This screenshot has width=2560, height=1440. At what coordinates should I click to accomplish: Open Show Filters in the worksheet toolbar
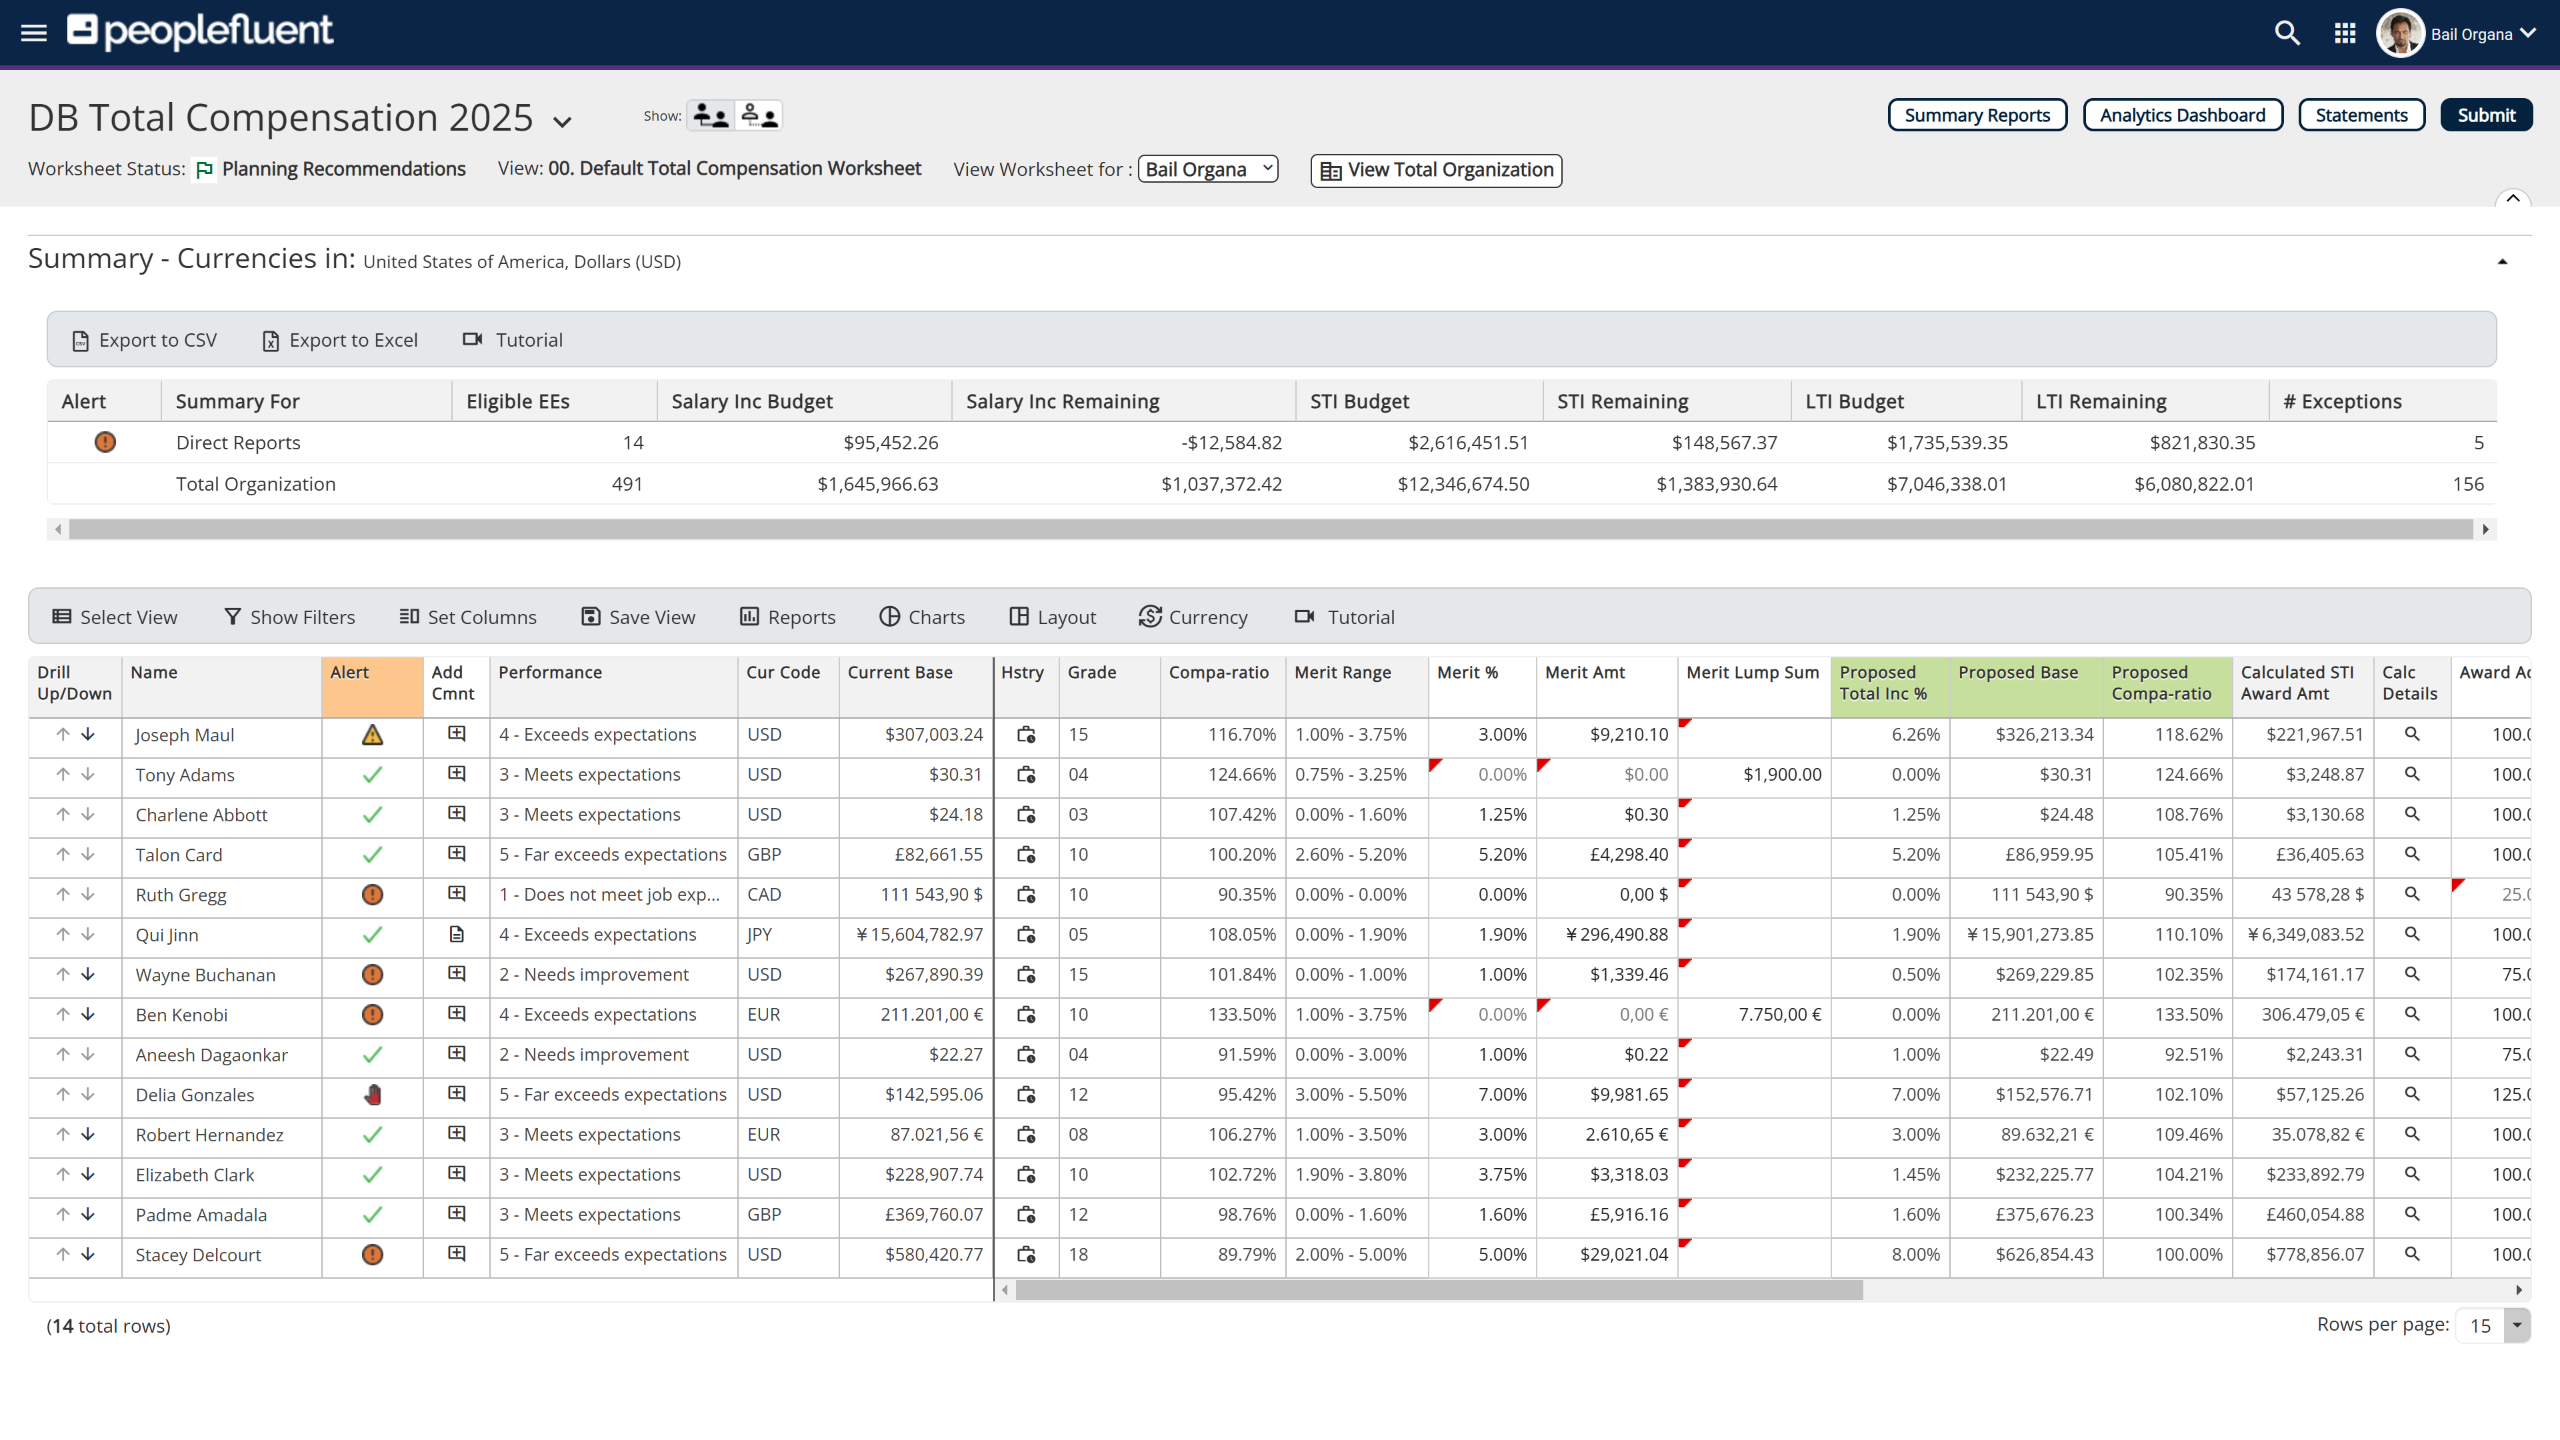click(x=289, y=617)
